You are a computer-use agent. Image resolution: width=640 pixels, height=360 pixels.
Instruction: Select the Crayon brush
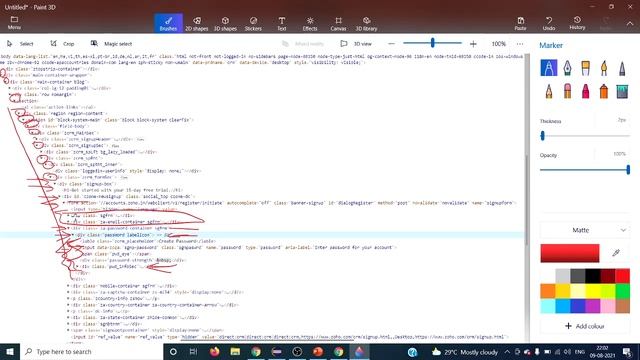pos(586,91)
